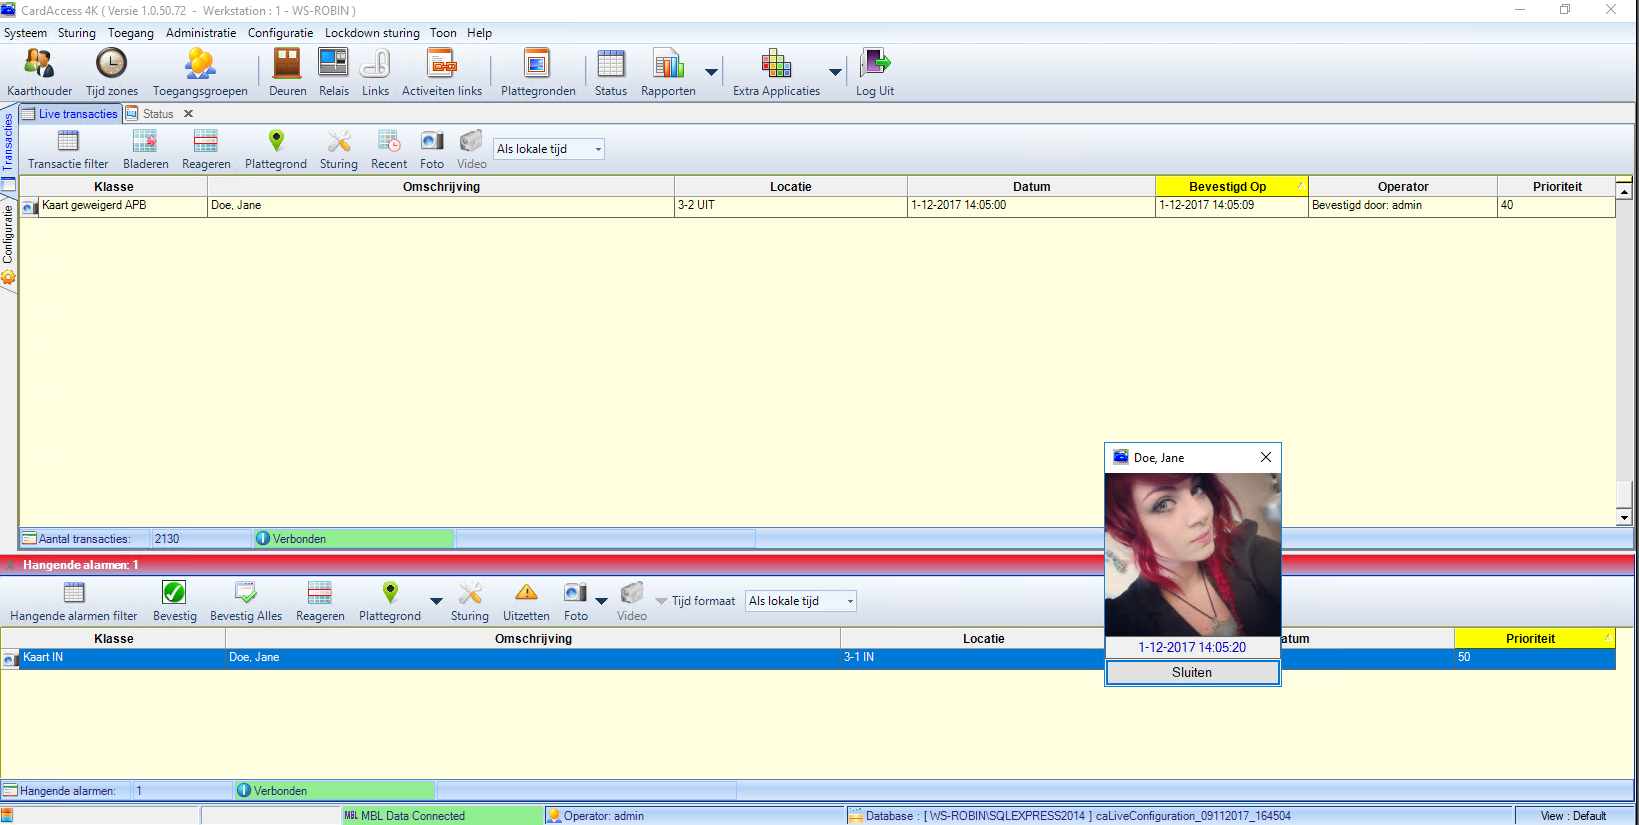Image resolution: width=1639 pixels, height=825 pixels.
Task: Open the Toon menu
Action: pos(443,33)
